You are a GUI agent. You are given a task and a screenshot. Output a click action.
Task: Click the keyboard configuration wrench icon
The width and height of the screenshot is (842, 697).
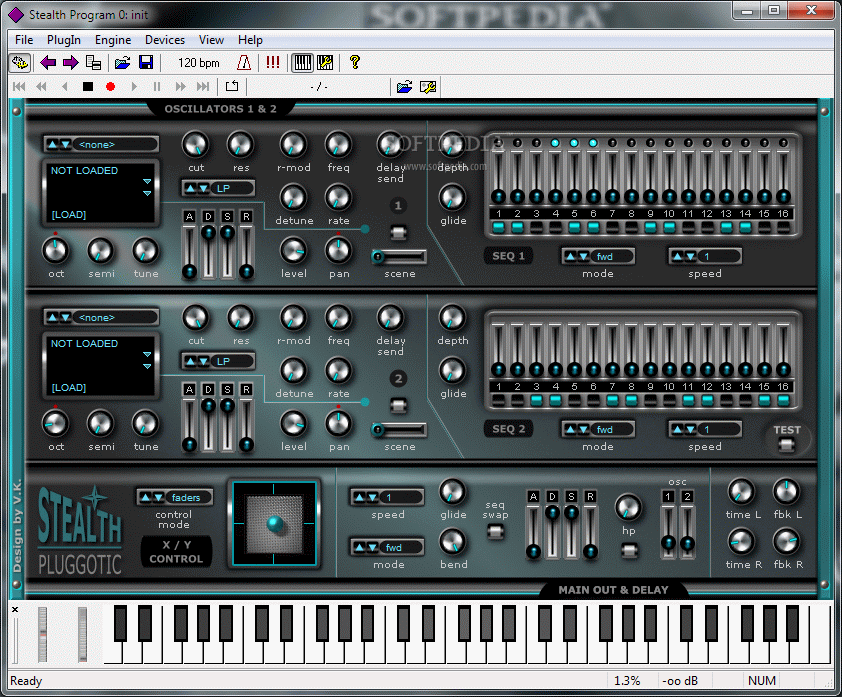pos(325,63)
